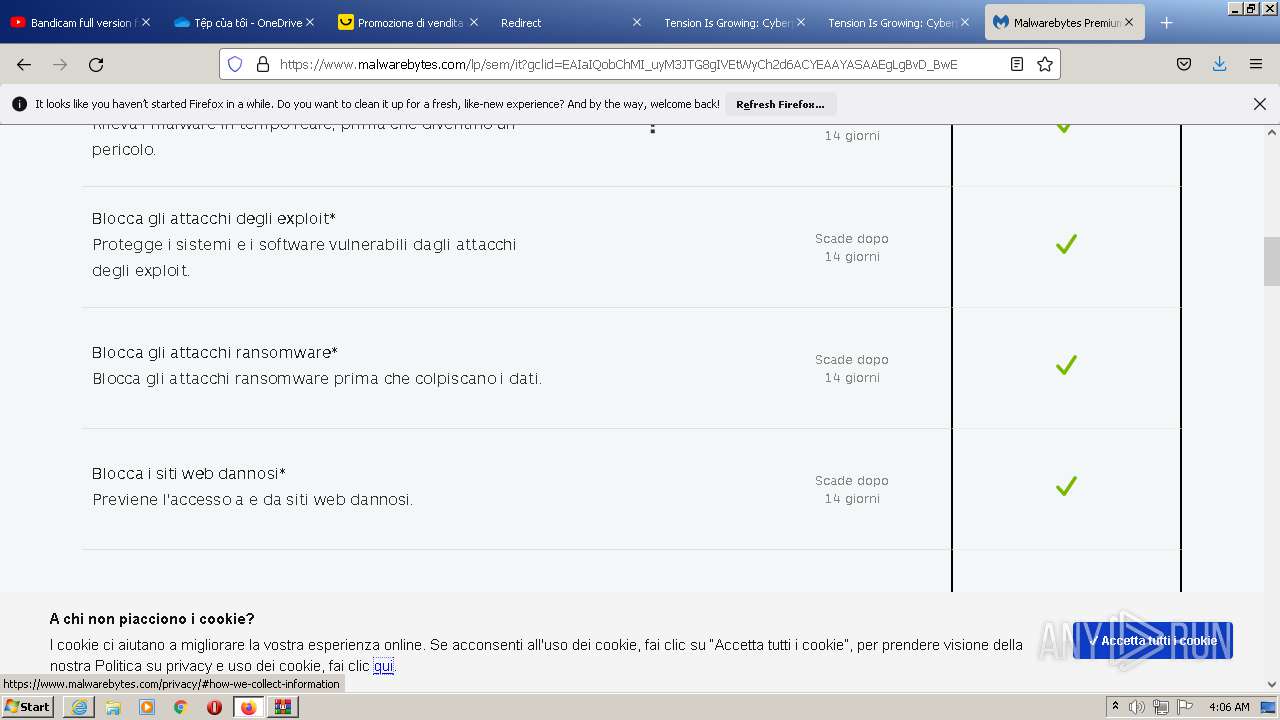
Task: Close the Malwarebytes Premium tab
Action: [1129, 22]
